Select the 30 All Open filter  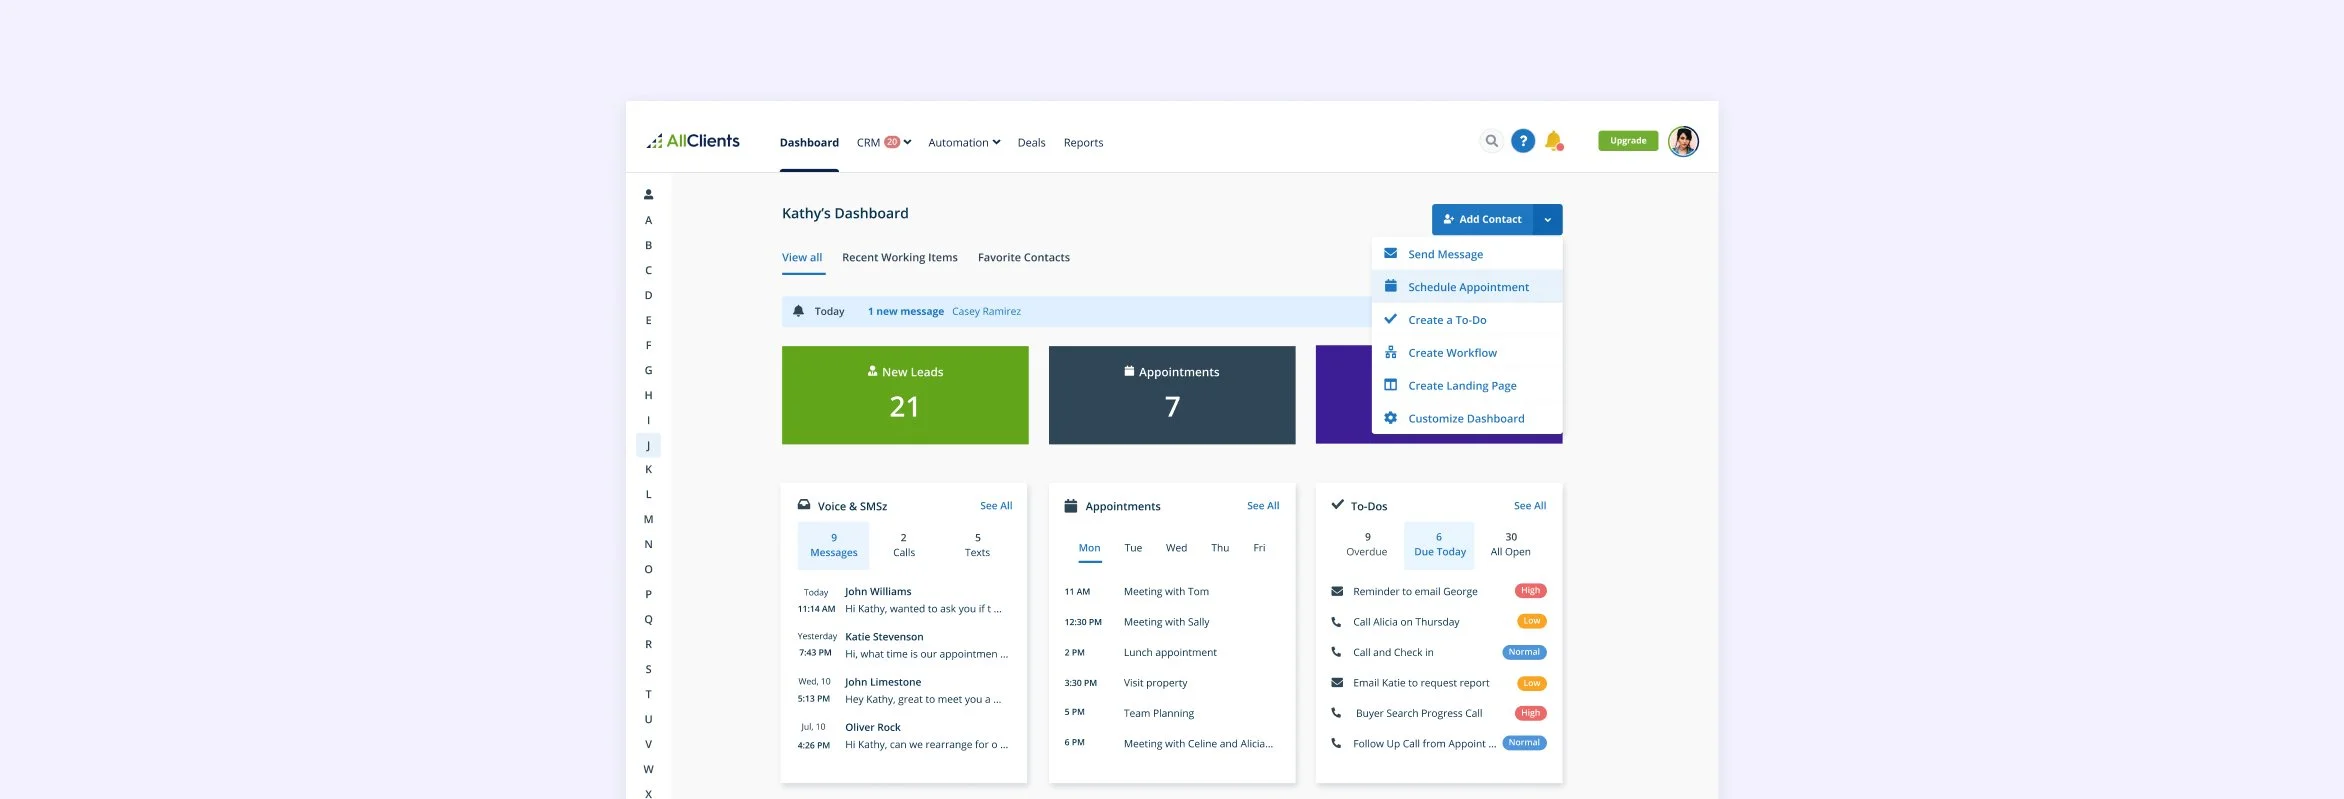tap(1510, 545)
